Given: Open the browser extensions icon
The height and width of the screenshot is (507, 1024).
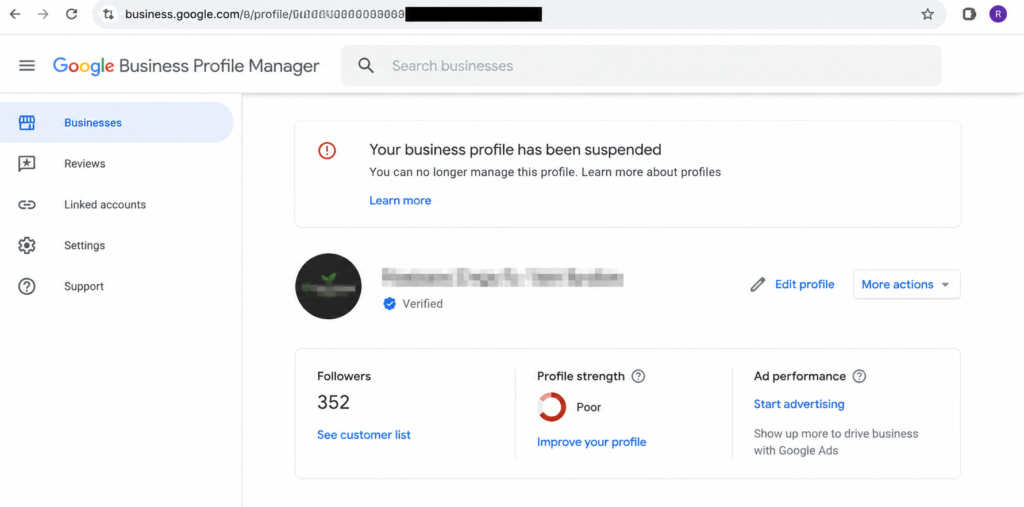Looking at the screenshot, I should (x=969, y=14).
